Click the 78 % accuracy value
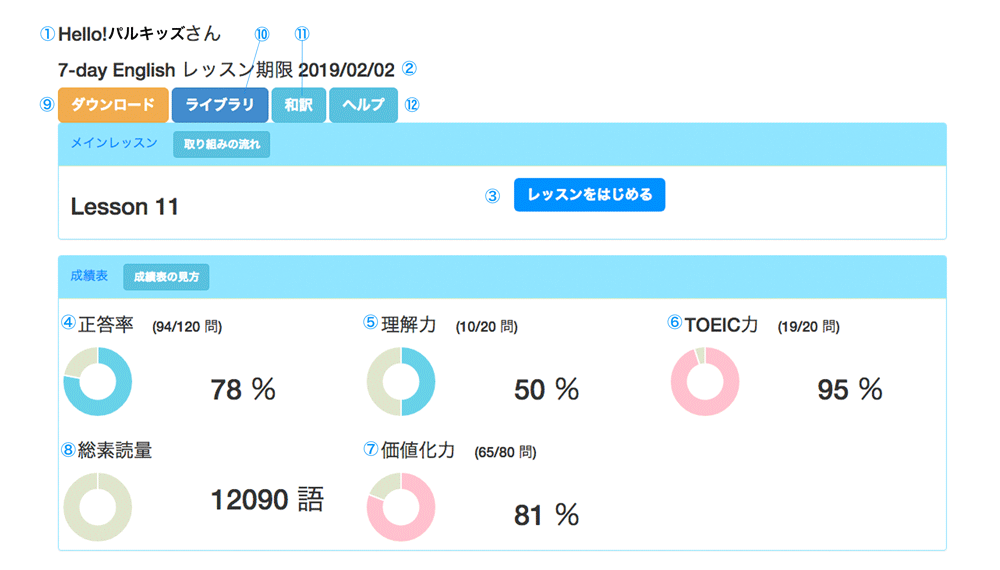 click(243, 389)
